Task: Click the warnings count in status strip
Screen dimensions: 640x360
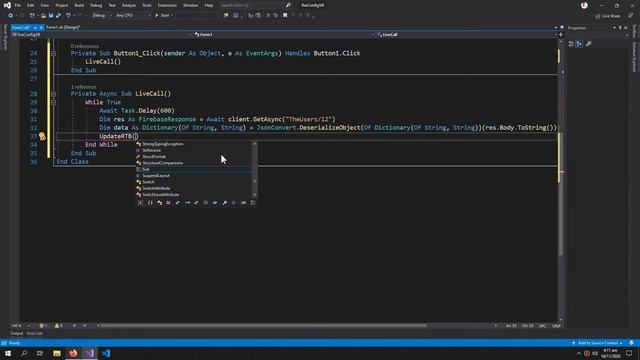Action: [x=59, y=326]
